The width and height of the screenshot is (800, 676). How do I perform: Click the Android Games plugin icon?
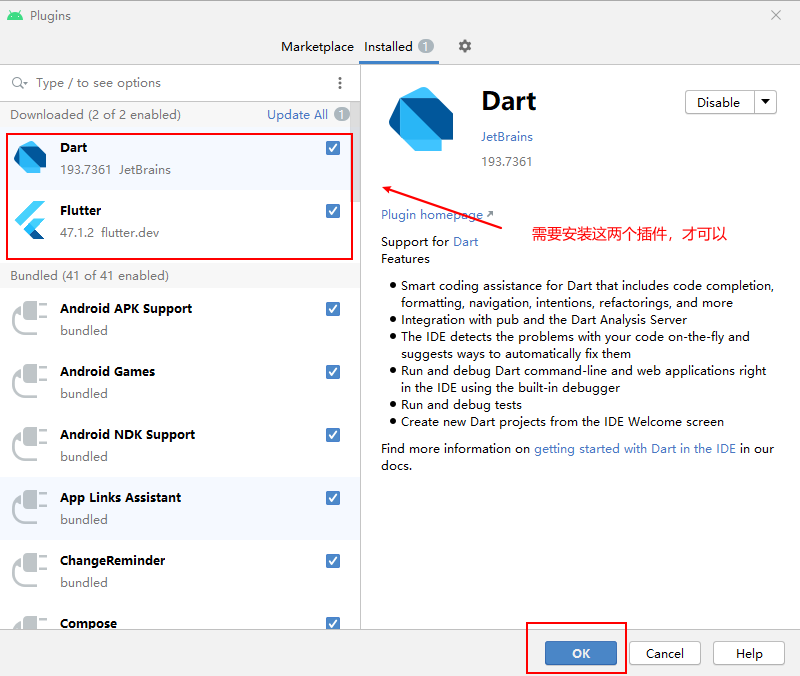(x=30, y=381)
